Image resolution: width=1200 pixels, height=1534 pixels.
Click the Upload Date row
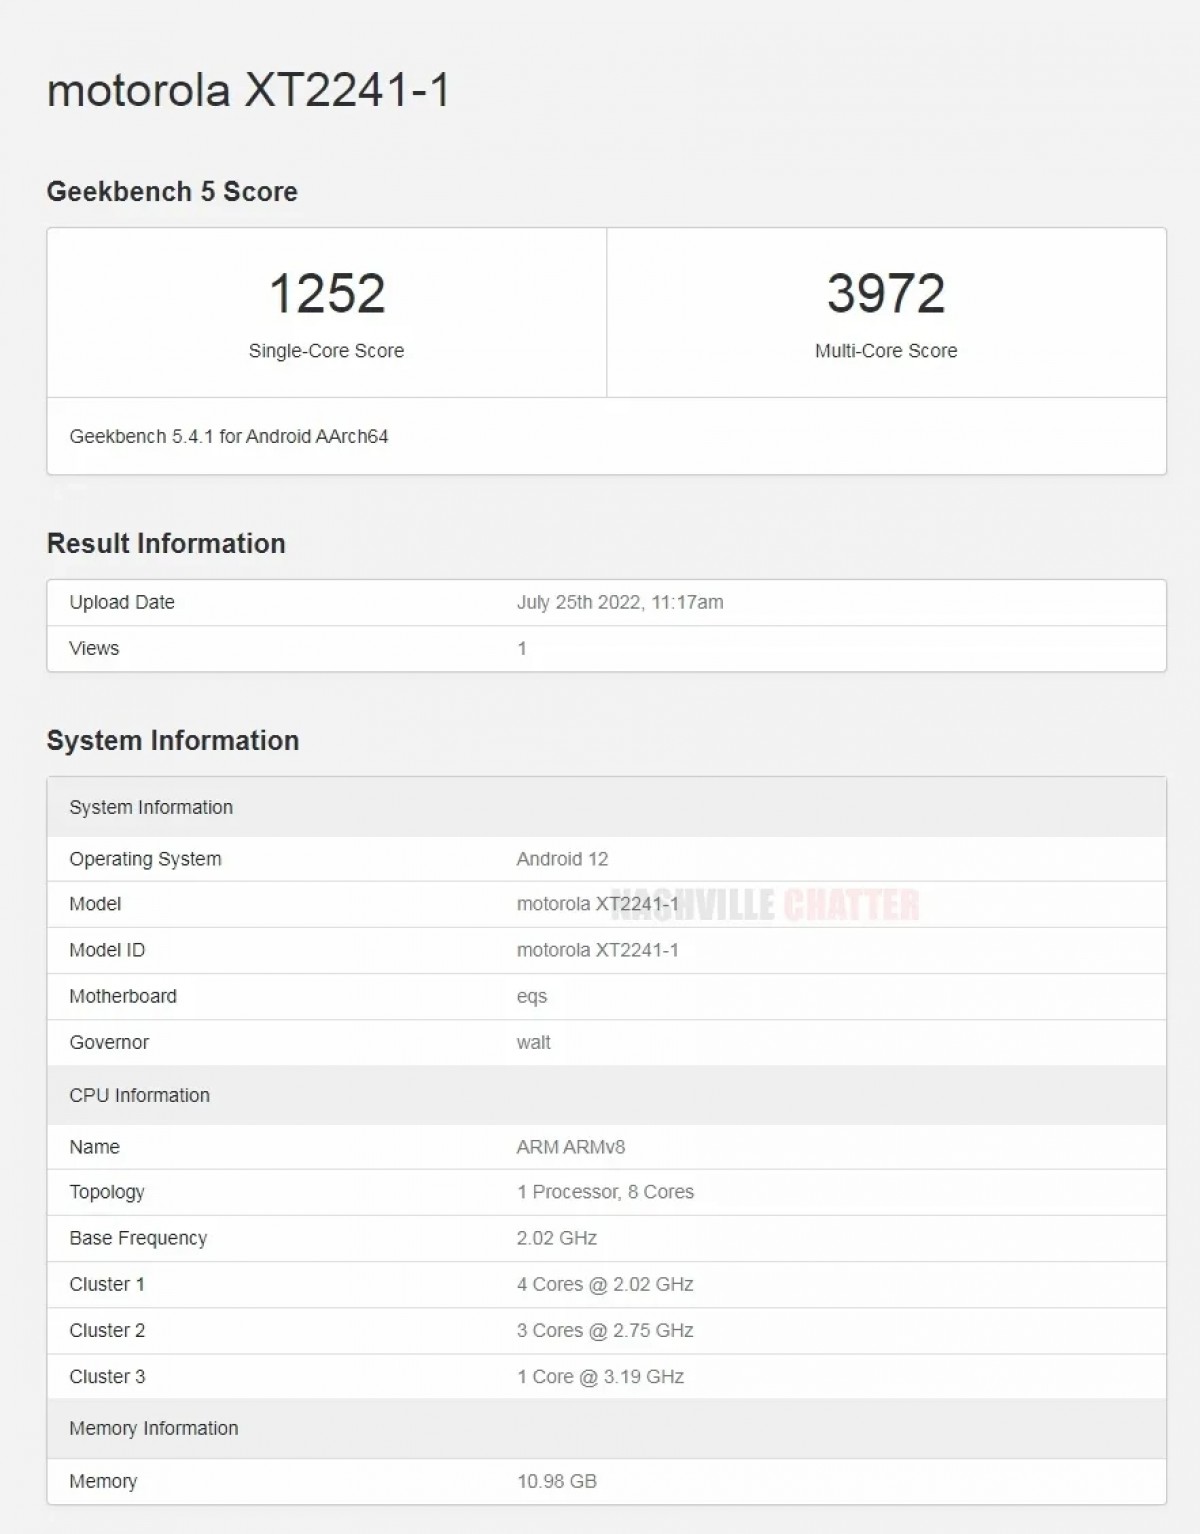[x=121, y=602]
